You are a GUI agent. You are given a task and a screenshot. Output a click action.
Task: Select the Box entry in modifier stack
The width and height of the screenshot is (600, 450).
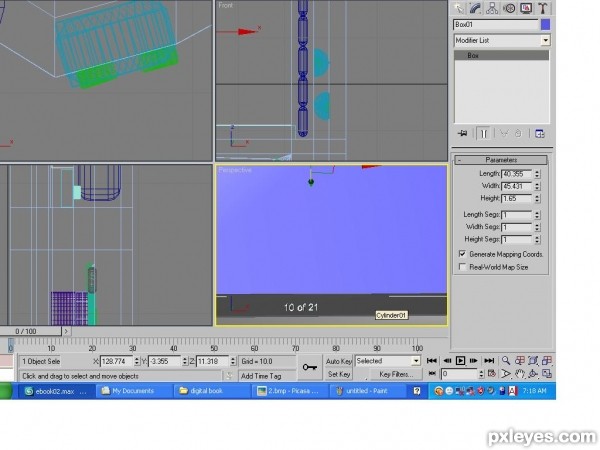pos(501,55)
